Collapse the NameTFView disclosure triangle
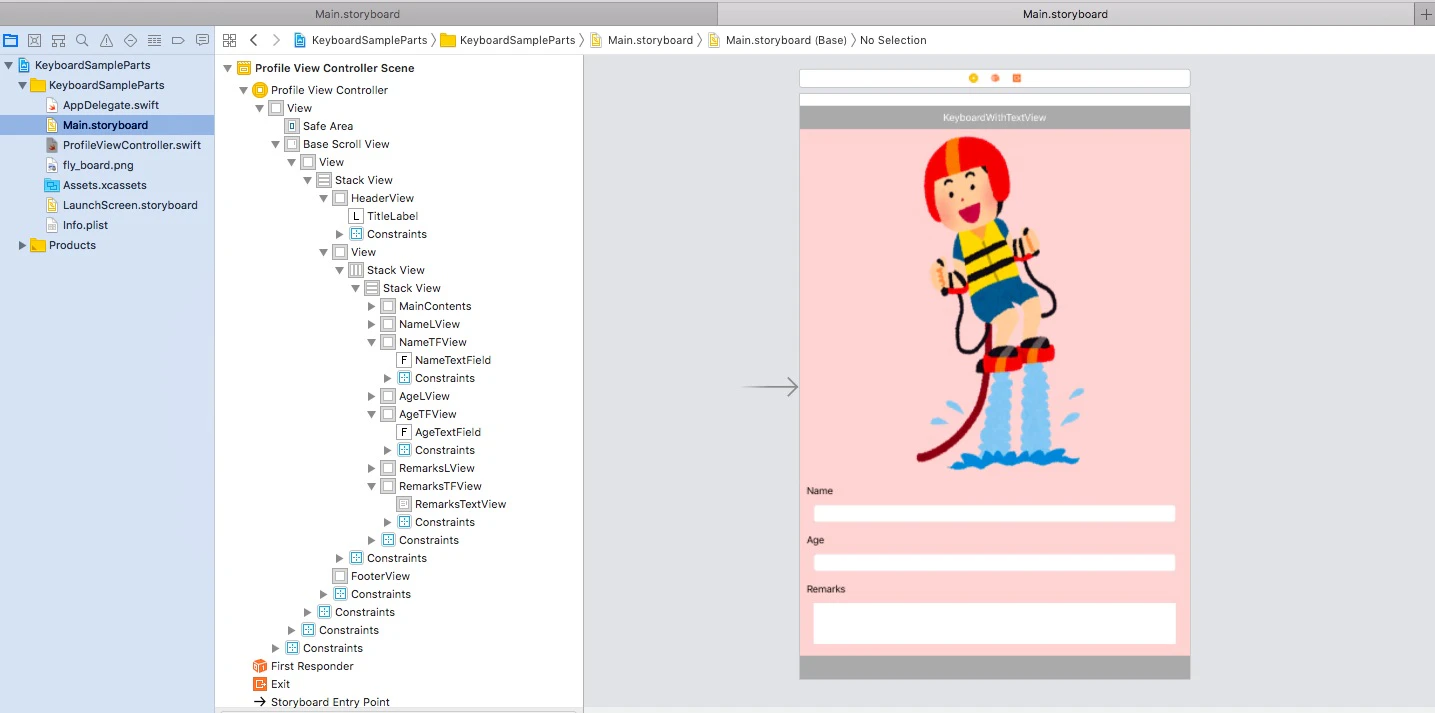The height and width of the screenshot is (713, 1435). [x=372, y=342]
